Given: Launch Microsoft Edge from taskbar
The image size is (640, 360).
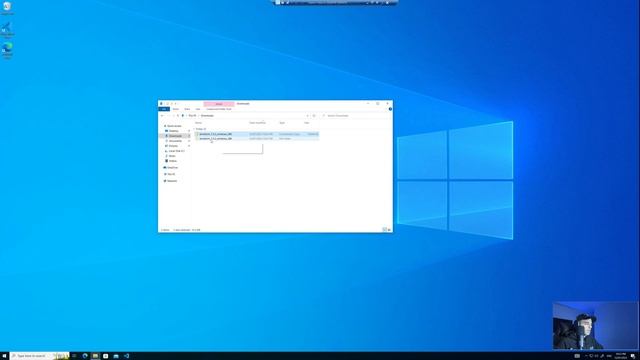Looking at the screenshot, I should (85, 356).
